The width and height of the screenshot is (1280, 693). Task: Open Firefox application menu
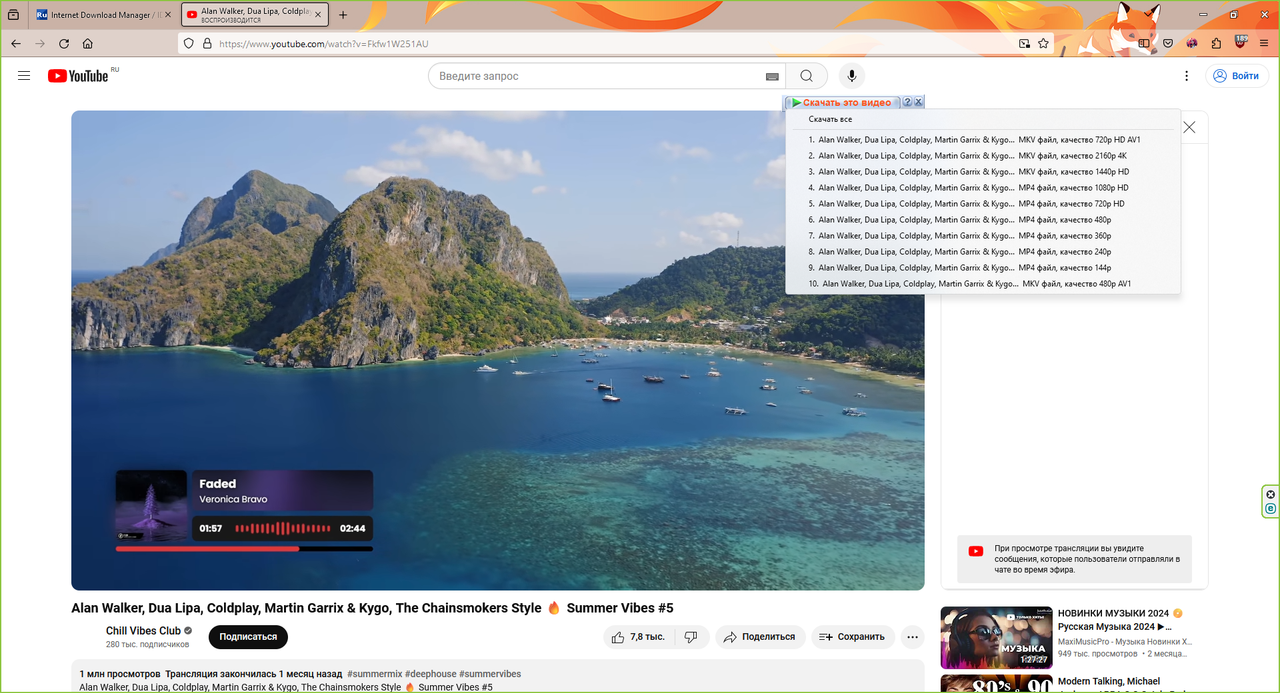click(x=1265, y=44)
